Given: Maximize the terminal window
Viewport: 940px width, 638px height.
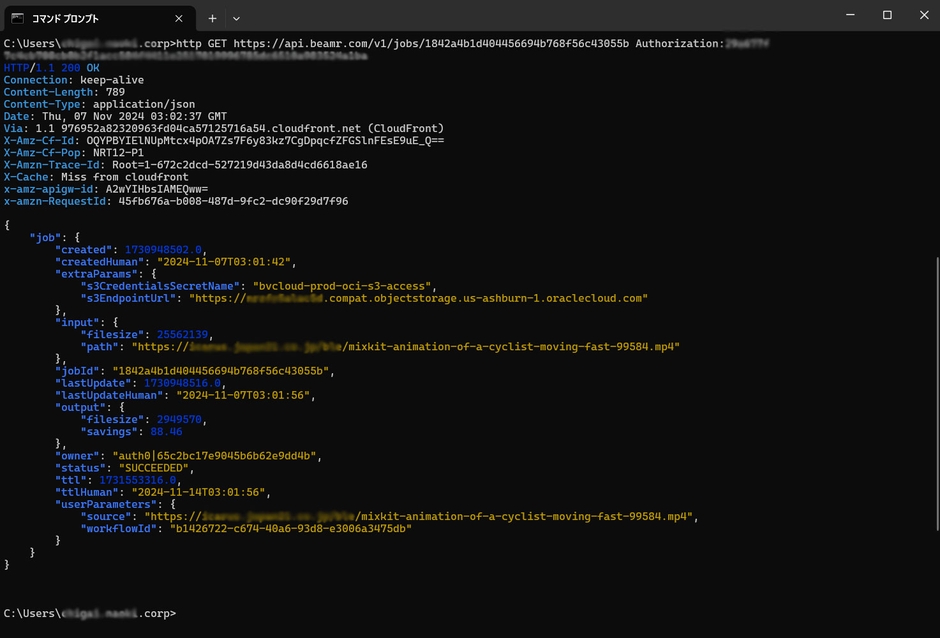Looking at the screenshot, I should click(887, 15).
